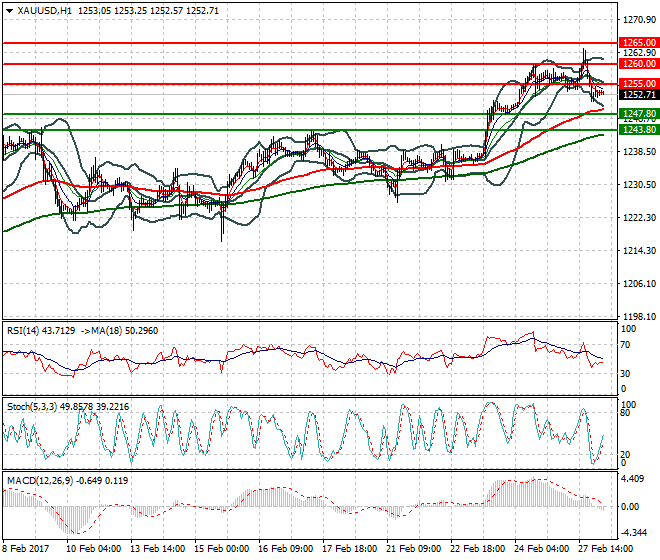Image resolution: width=660 pixels, height=560 pixels.
Task: Click the 1222.30 price axis value
Action: click(x=639, y=217)
